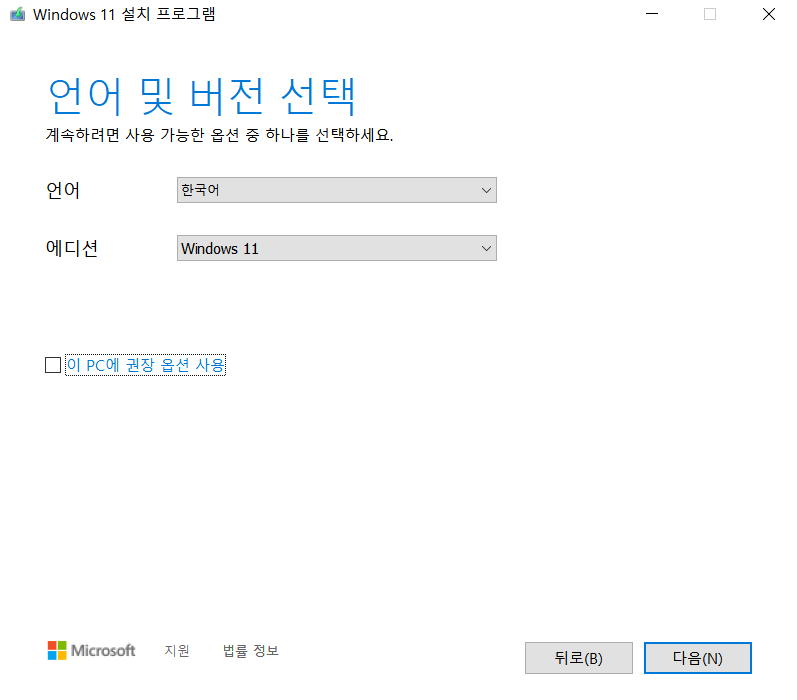
Task: Continue with the 다음(N) button
Action: click(697, 658)
